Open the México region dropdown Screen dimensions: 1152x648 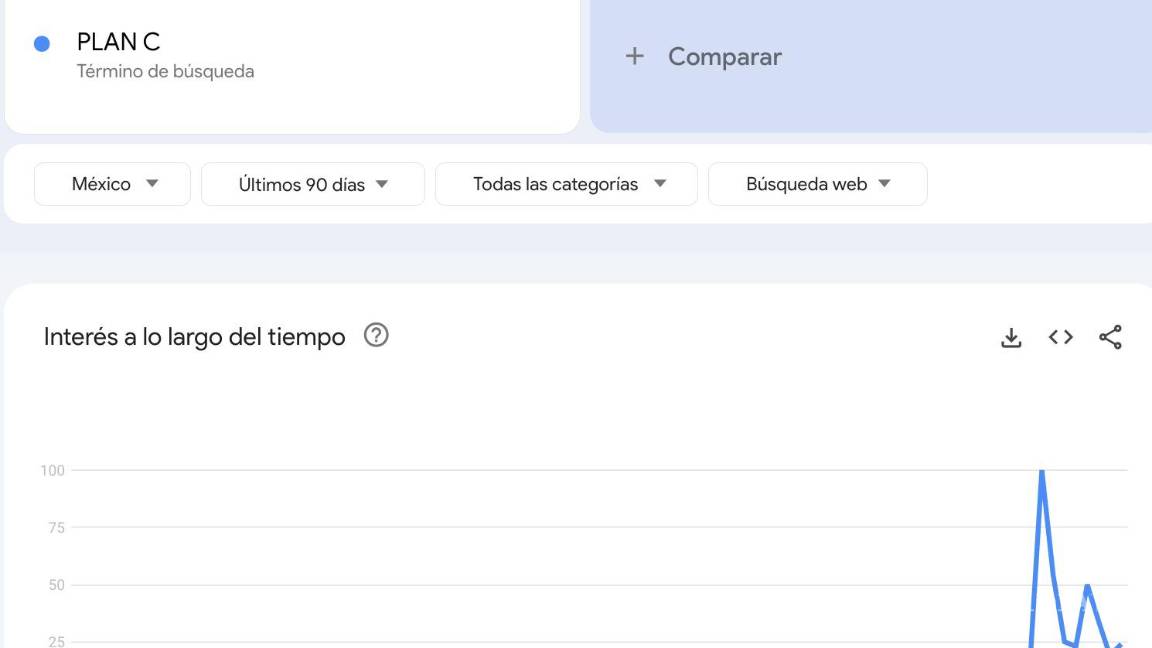(x=111, y=183)
